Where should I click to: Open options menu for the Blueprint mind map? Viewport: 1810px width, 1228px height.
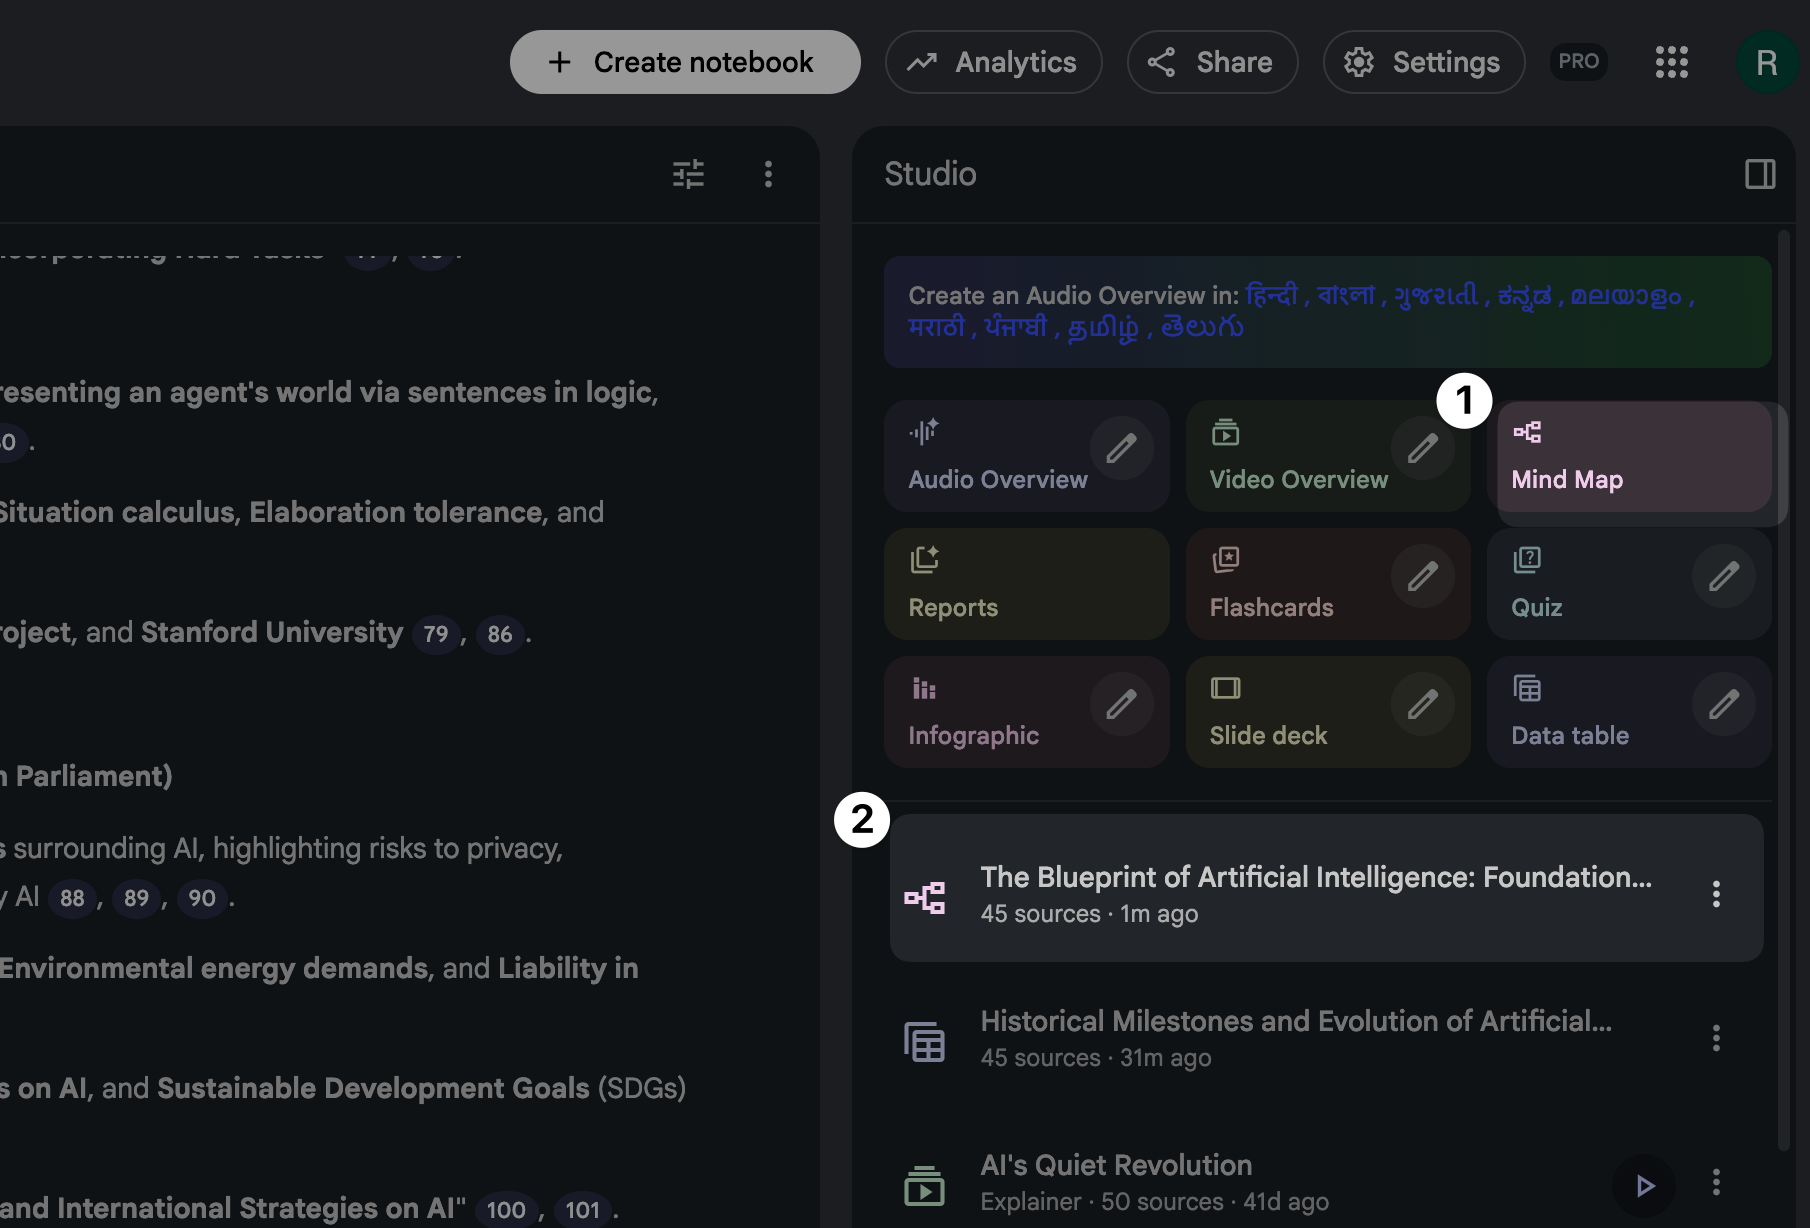pyautogui.click(x=1716, y=893)
